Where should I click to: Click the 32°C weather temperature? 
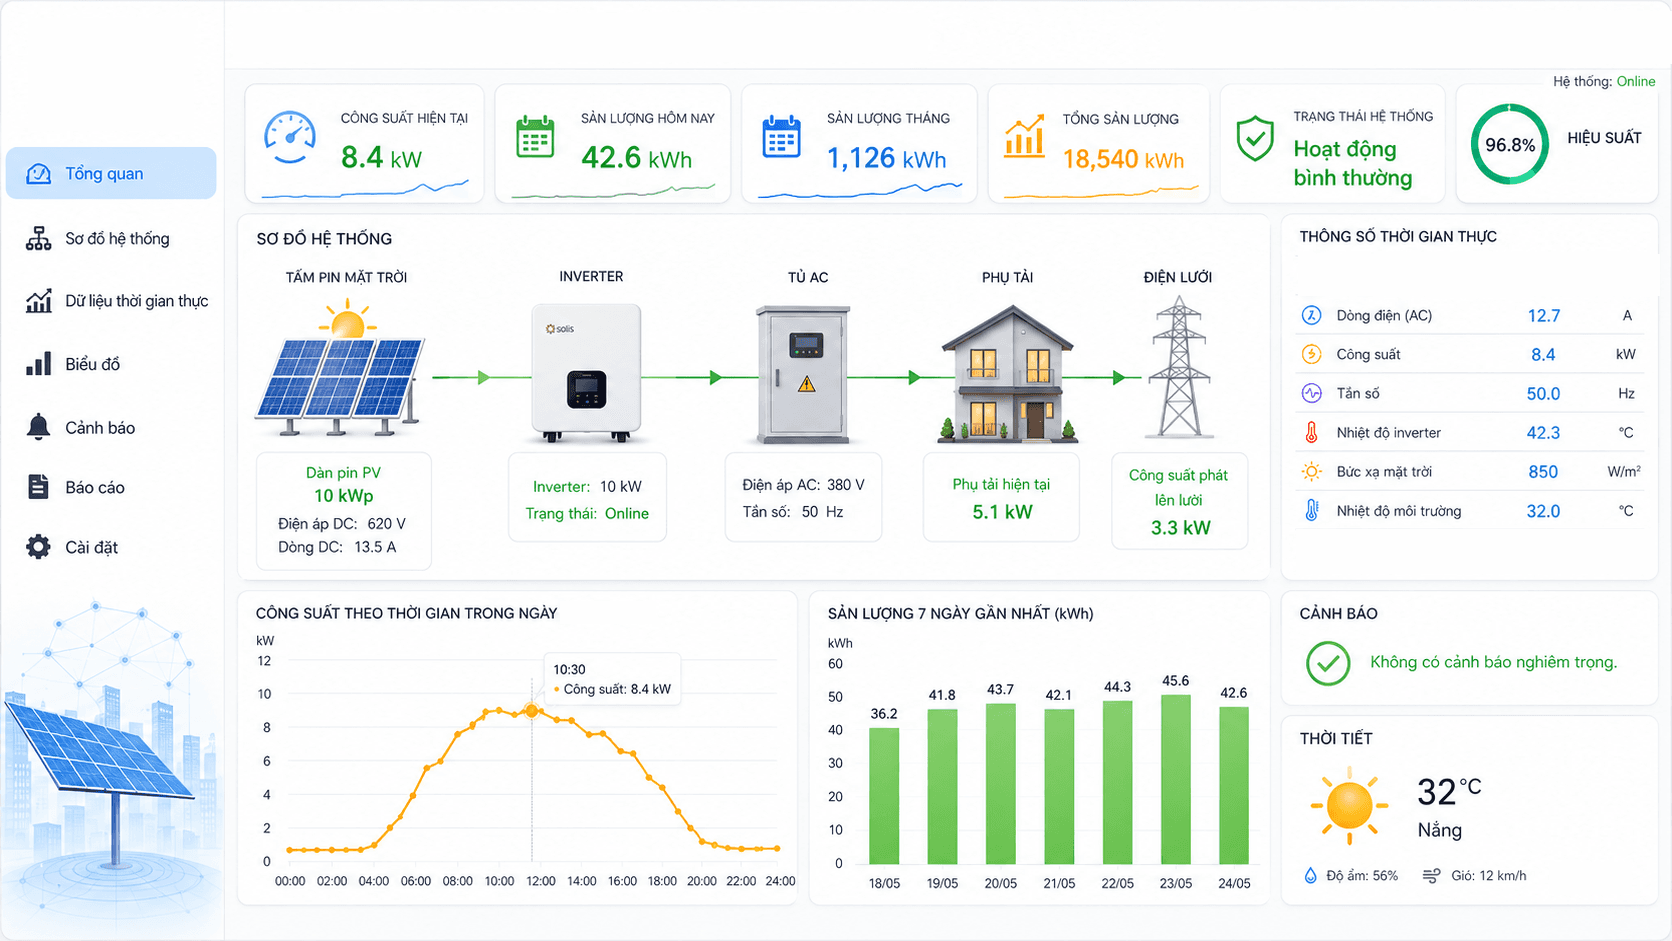1448,792
